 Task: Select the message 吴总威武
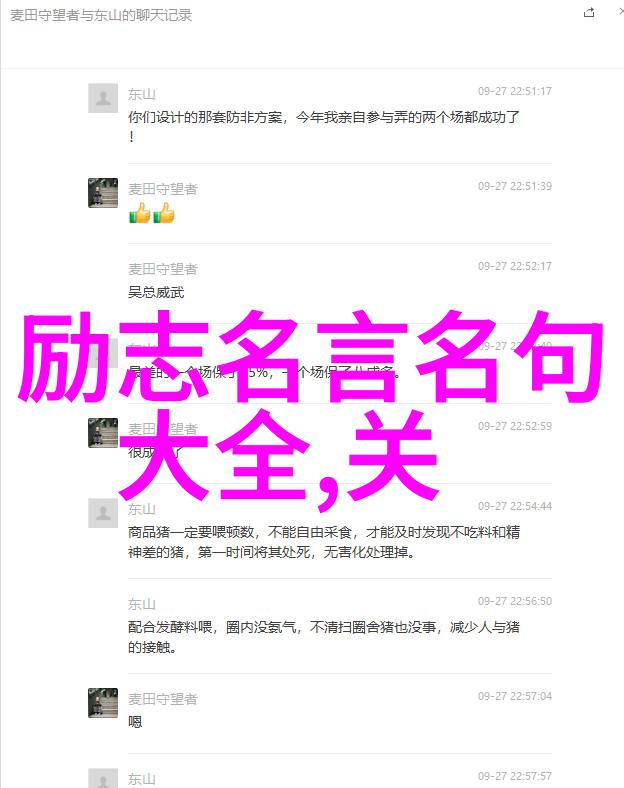pyautogui.click(x=156, y=292)
